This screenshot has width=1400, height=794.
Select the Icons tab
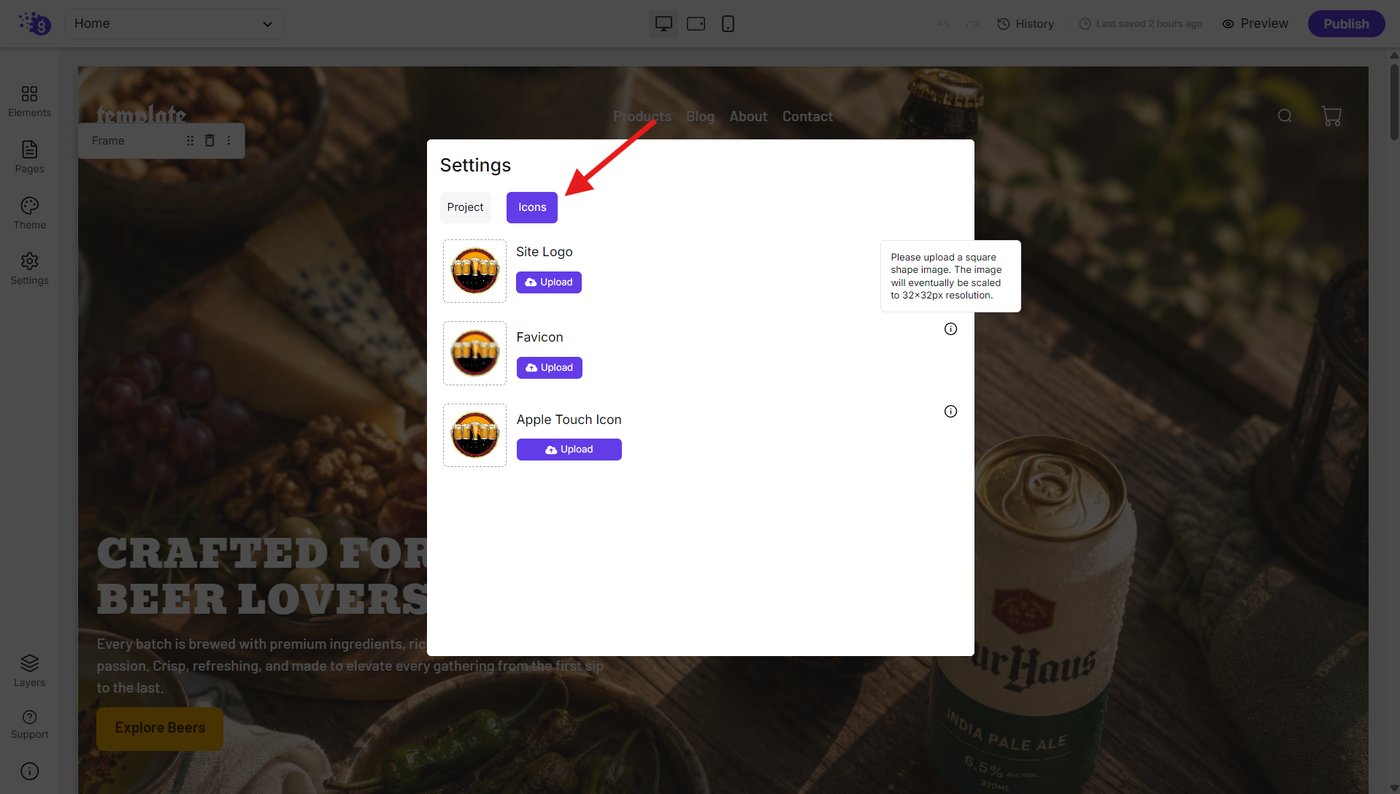(x=532, y=207)
